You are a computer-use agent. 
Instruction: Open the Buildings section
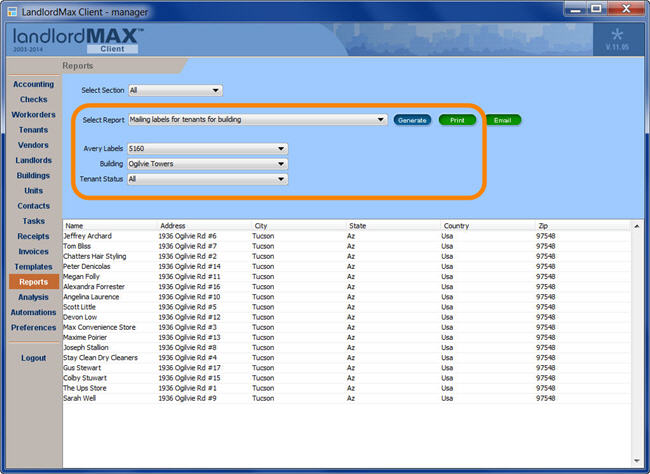34,175
